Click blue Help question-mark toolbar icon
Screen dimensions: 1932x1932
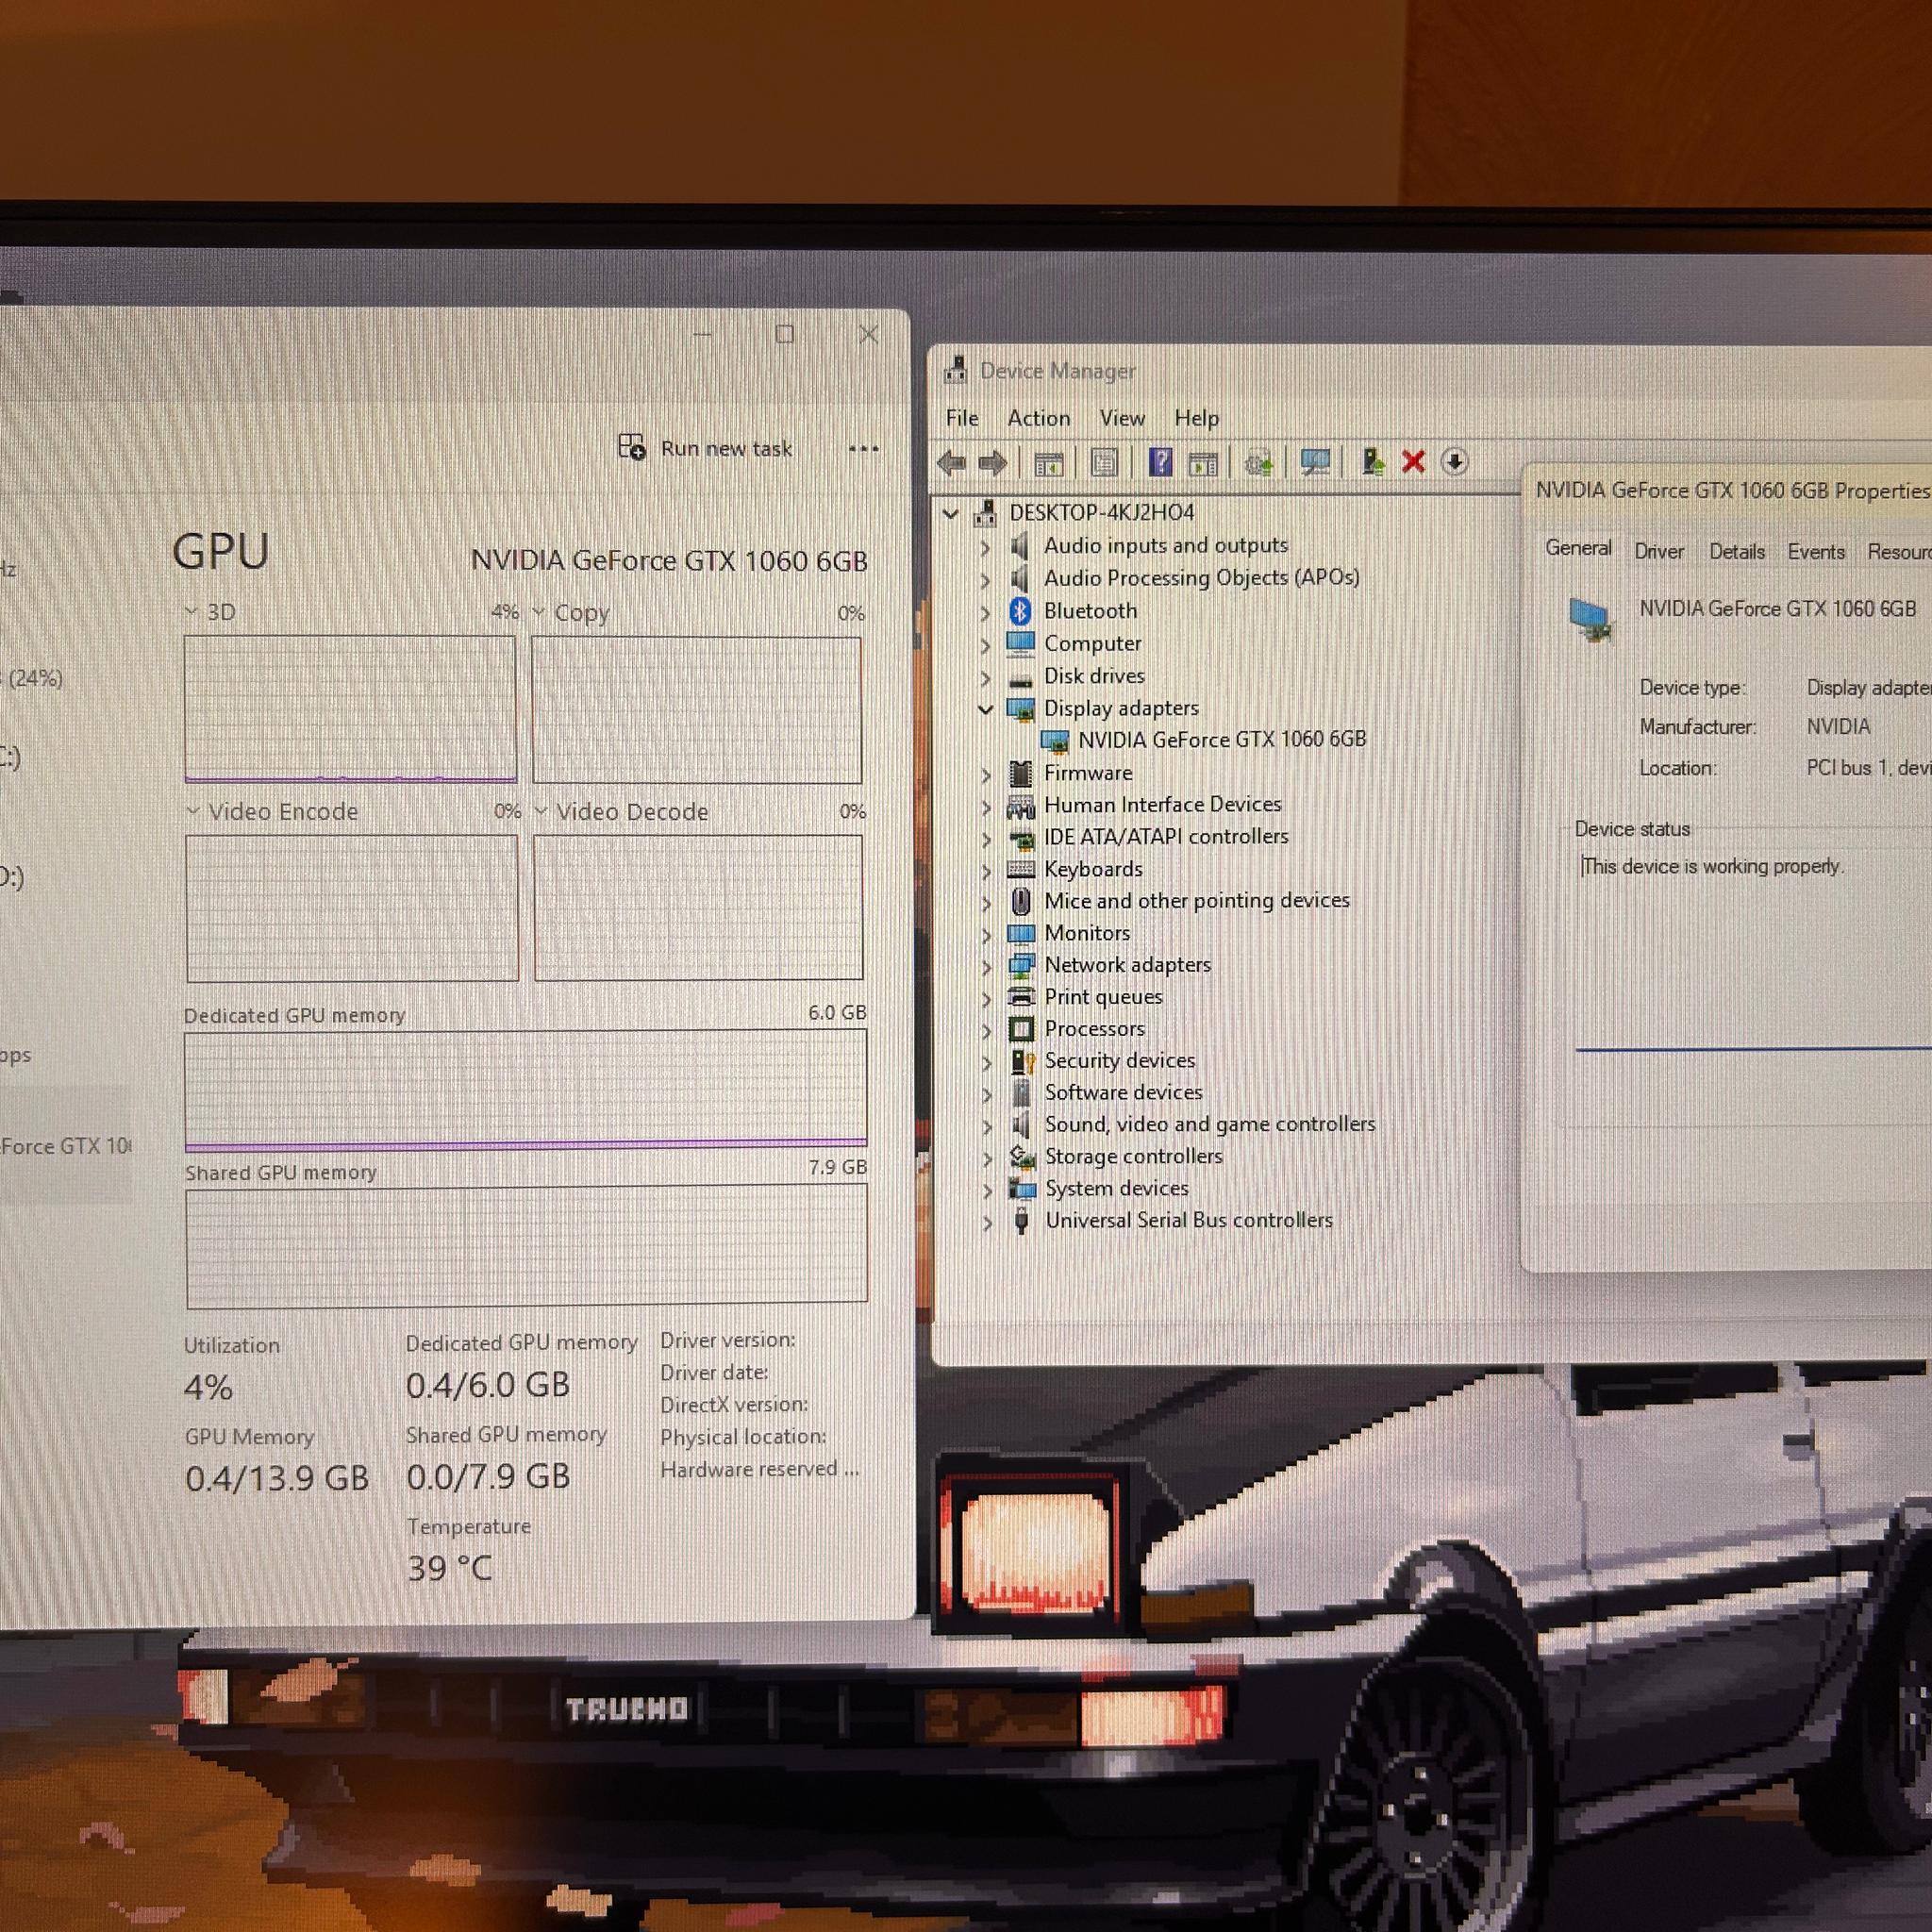click(x=1160, y=462)
